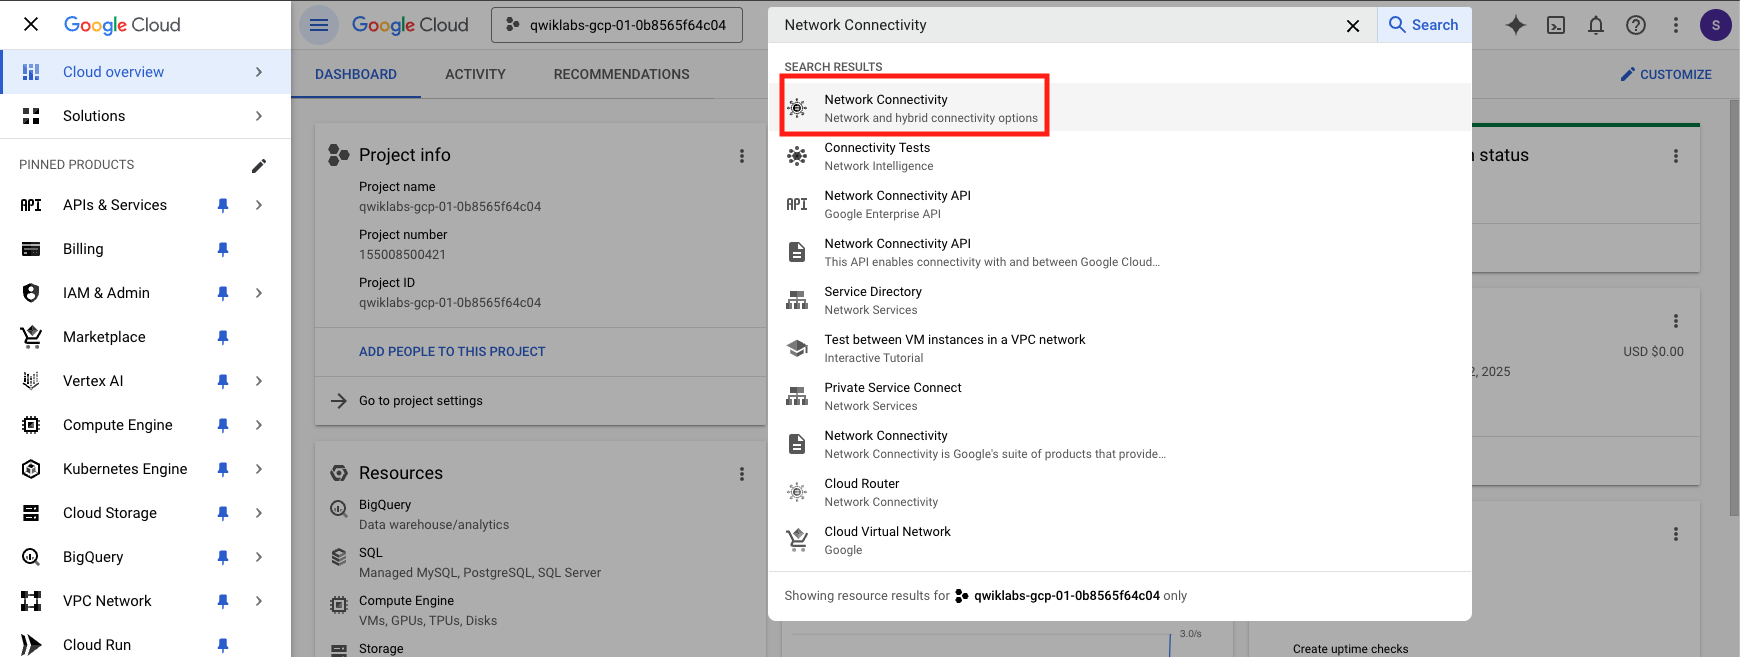Select the Cloud Router search result

pyautogui.click(x=1120, y=492)
